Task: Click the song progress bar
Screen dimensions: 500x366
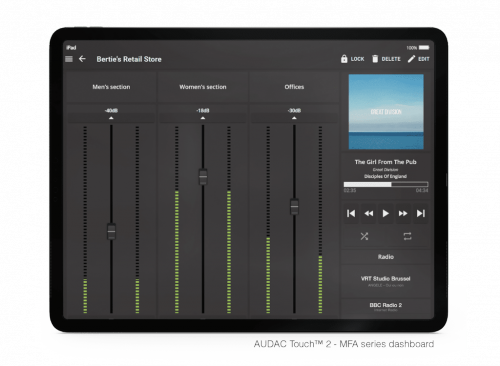Action: point(386,184)
